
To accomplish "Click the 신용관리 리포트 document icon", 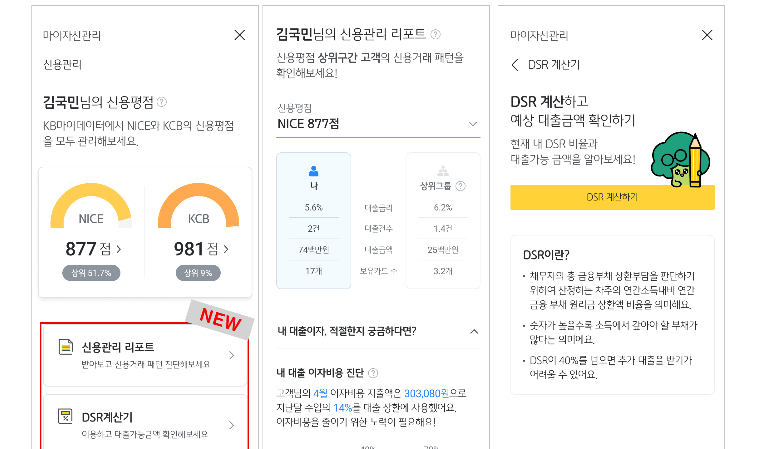I will coord(65,347).
